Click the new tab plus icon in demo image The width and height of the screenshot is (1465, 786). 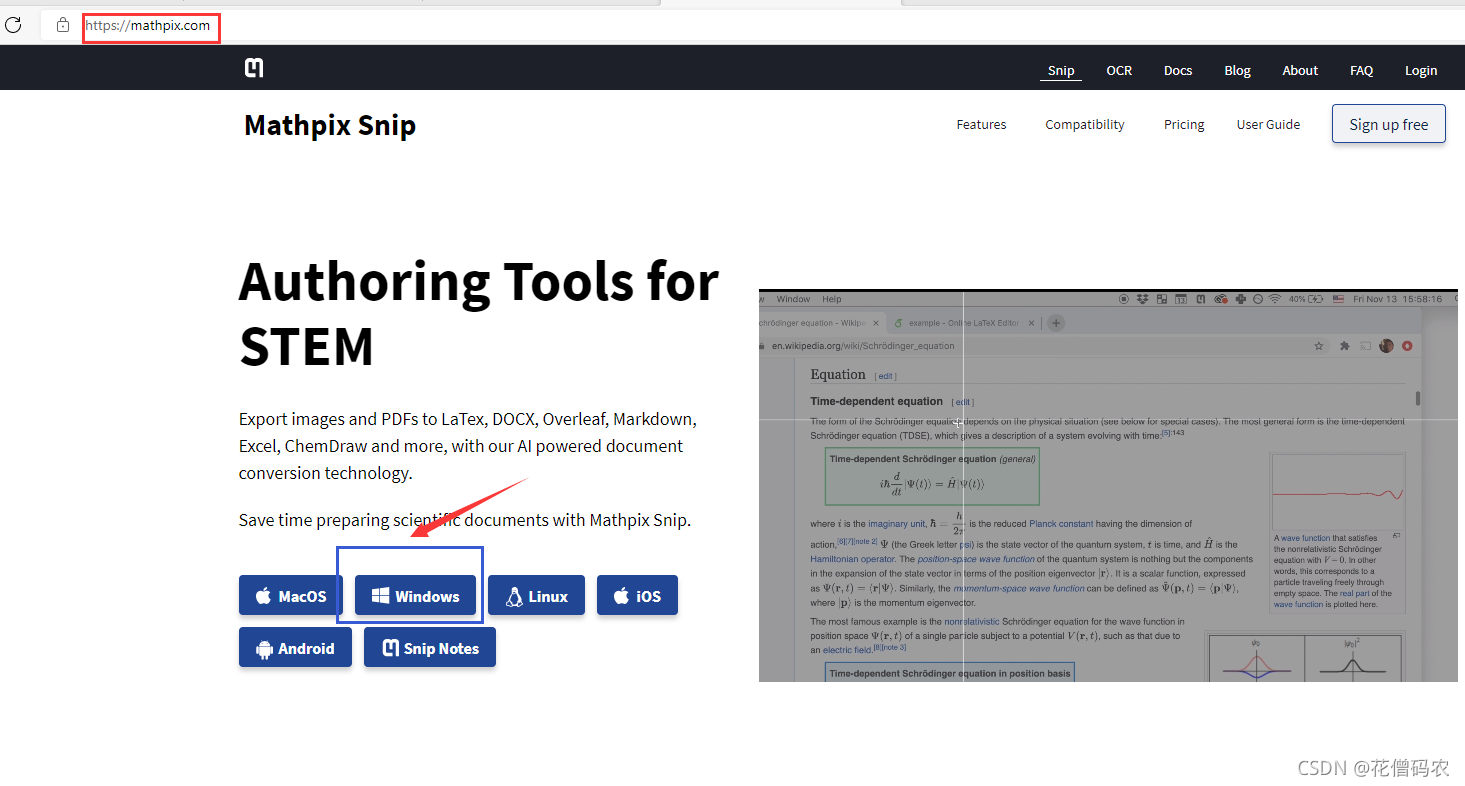point(1056,323)
